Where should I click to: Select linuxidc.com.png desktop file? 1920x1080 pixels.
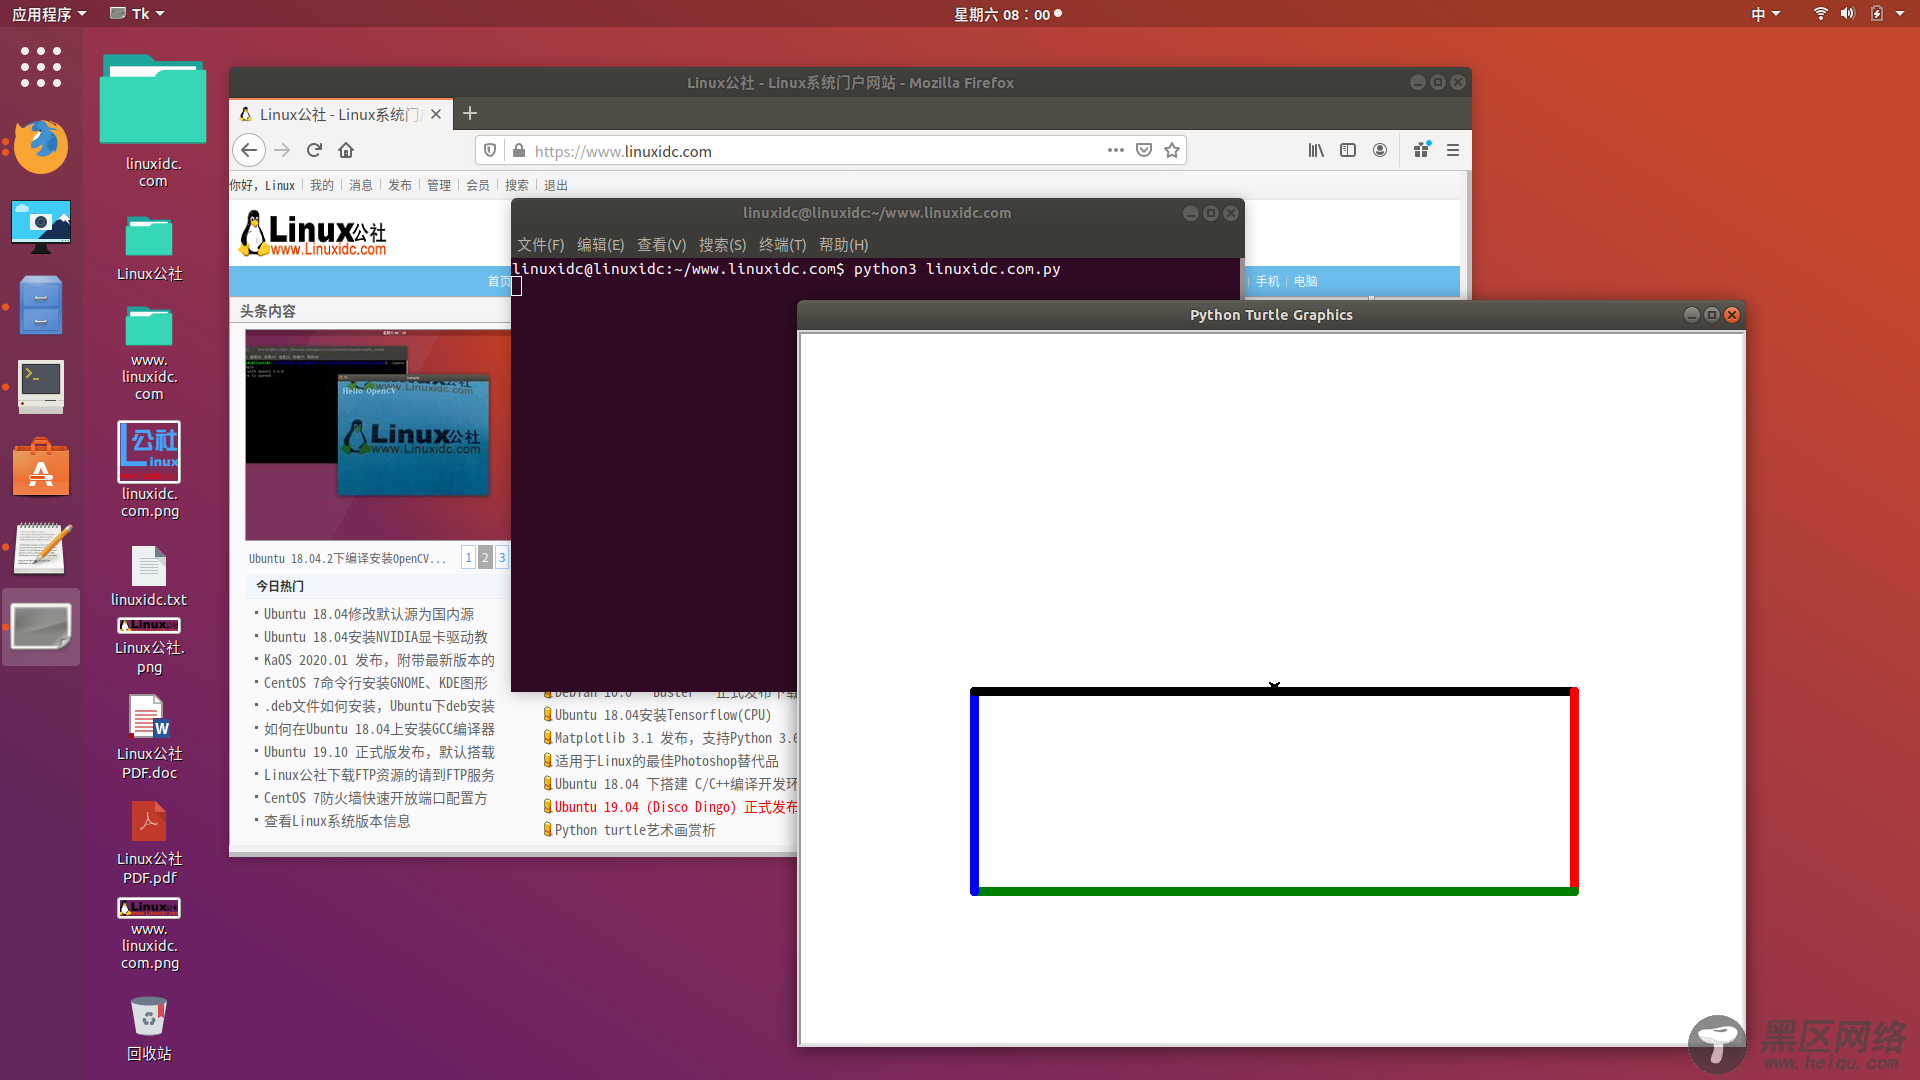[x=149, y=470]
